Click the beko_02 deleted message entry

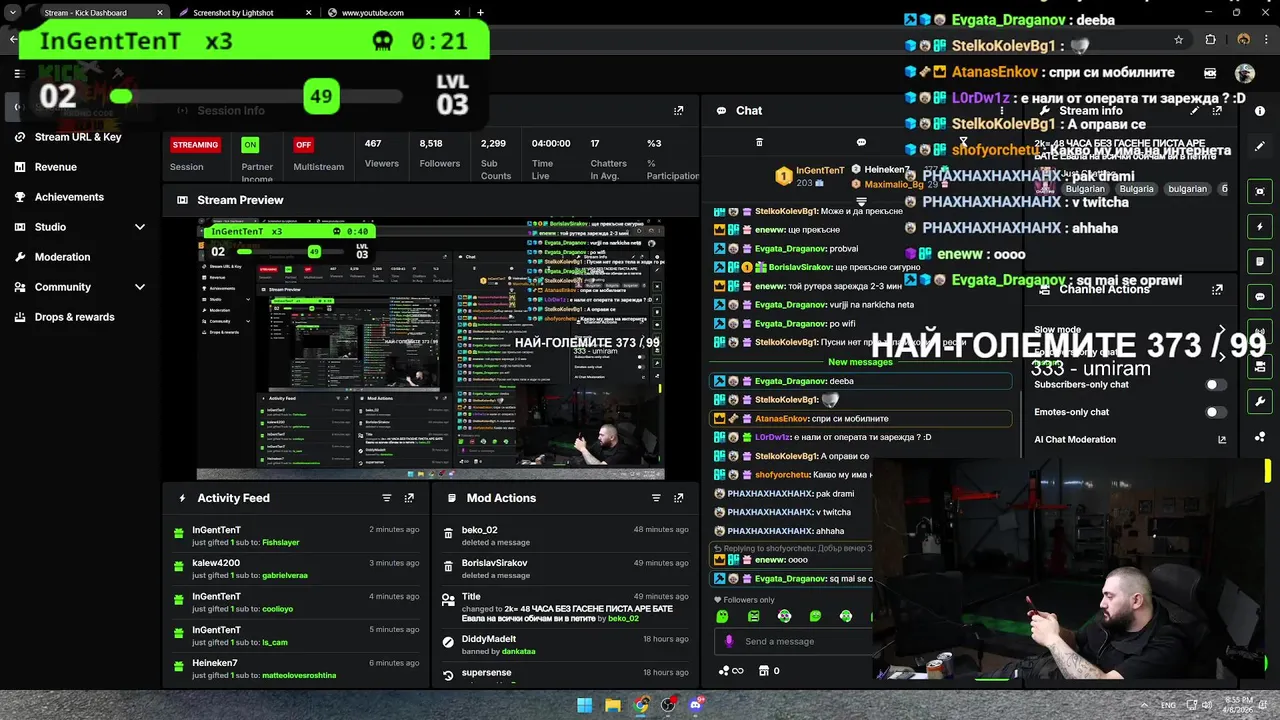[565, 536]
